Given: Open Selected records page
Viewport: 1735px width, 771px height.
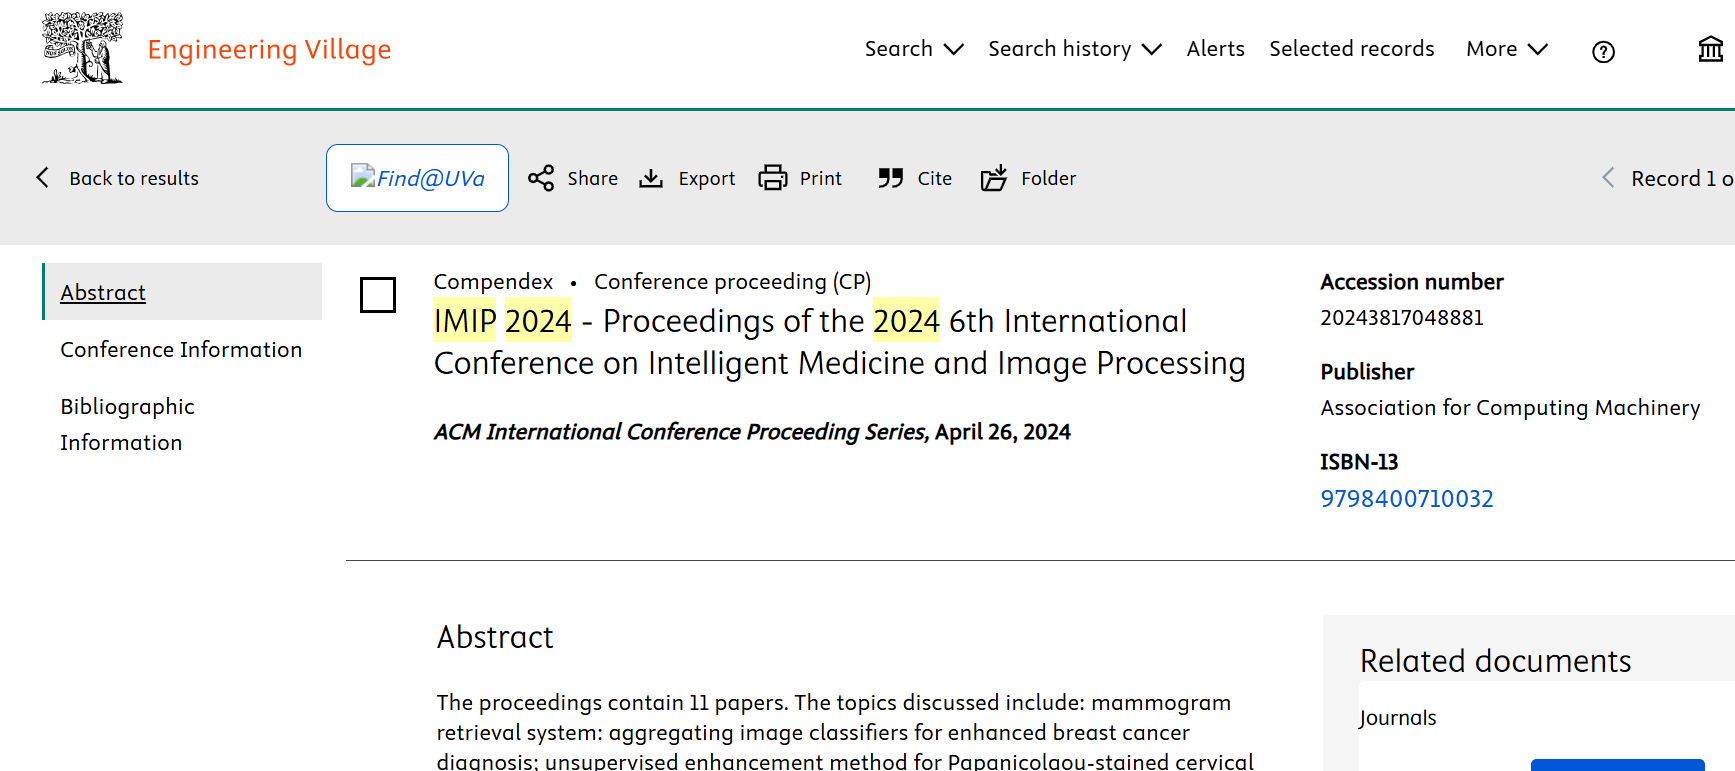Looking at the screenshot, I should (1352, 49).
